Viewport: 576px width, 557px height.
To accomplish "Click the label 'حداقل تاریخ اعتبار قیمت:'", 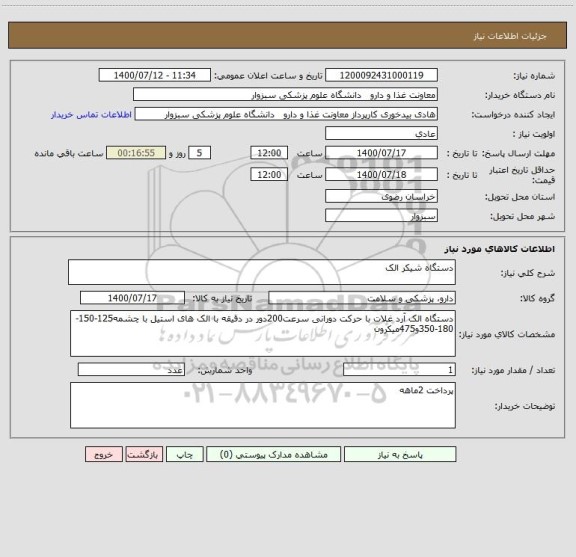I will [522, 175].
